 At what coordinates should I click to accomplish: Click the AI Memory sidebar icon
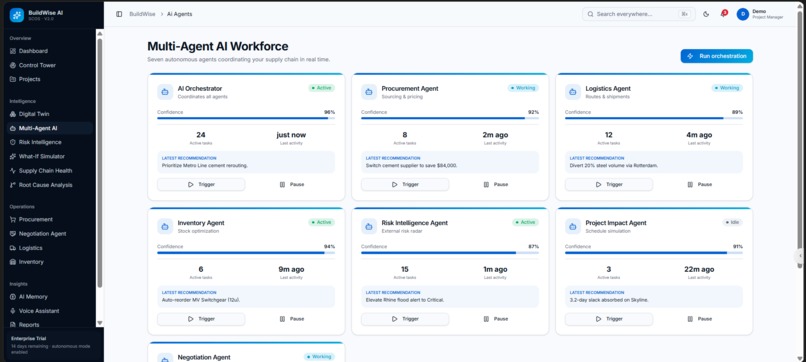tap(13, 297)
